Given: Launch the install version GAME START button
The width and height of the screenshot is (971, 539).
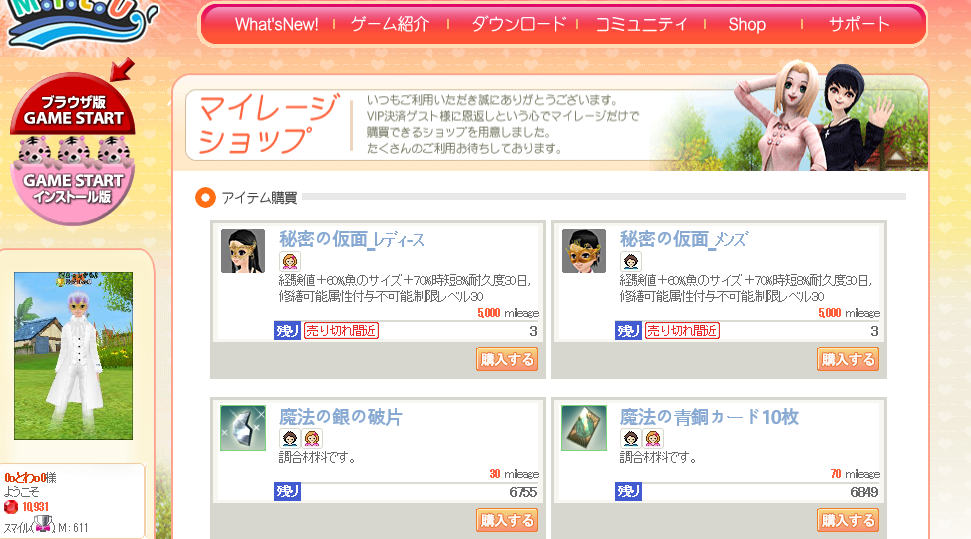Looking at the screenshot, I should 73,185.
